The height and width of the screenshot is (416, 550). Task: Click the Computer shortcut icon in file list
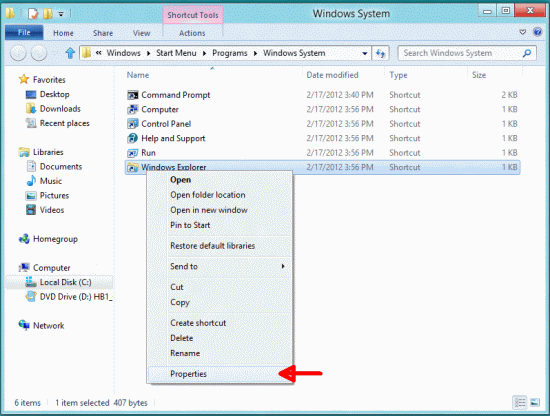click(133, 109)
